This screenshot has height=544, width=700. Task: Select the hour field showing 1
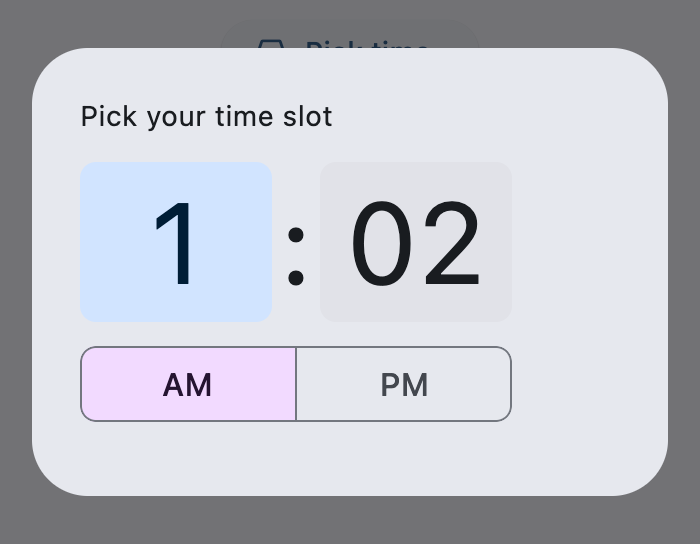point(176,242)
